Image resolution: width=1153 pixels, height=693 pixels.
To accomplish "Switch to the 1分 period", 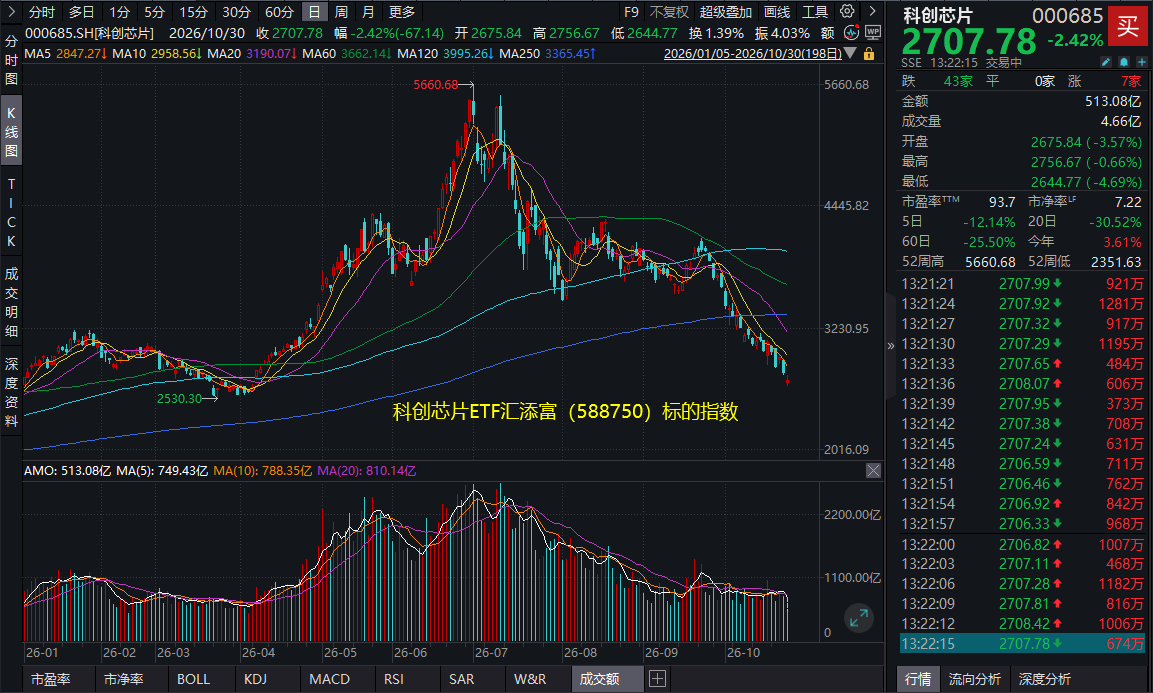I will tap(119, 12).
